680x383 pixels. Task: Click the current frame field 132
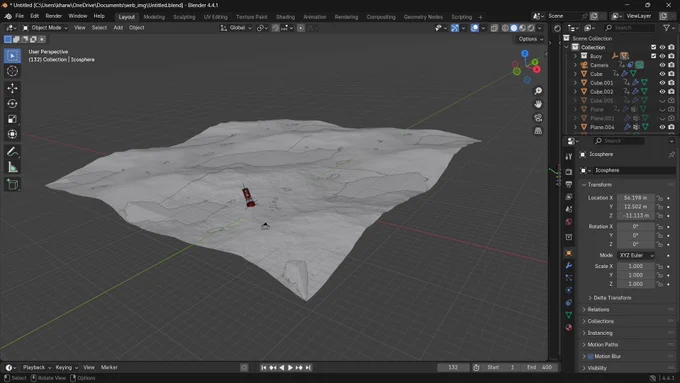point(453,367)
